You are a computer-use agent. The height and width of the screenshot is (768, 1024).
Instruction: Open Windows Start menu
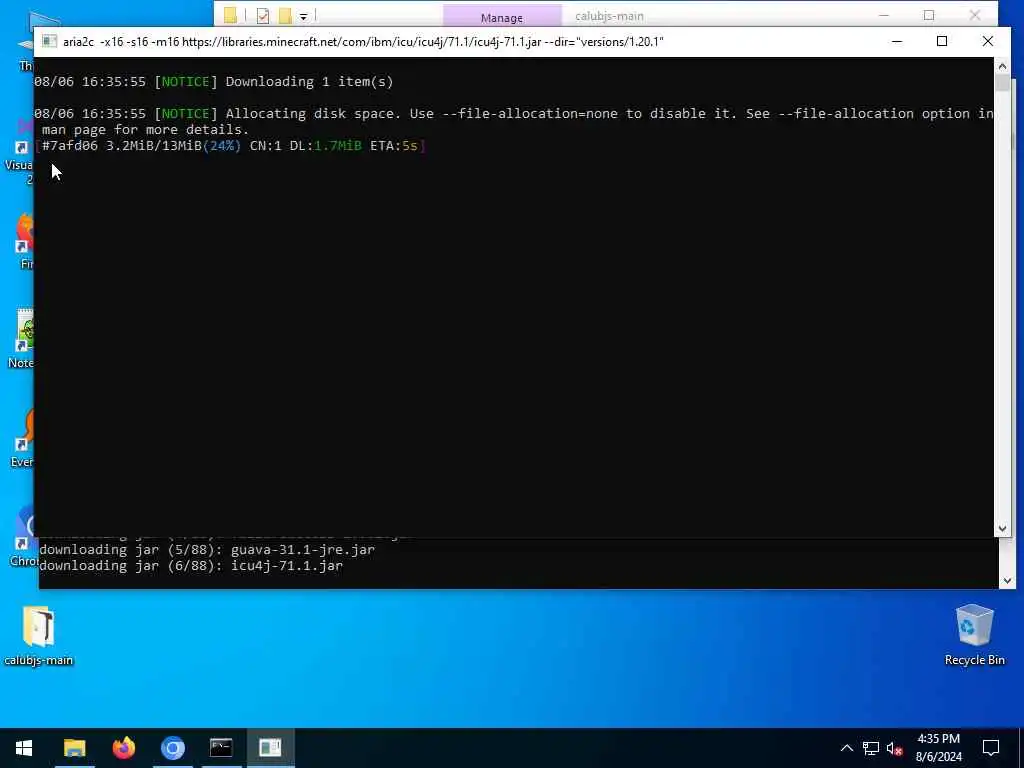24,748
